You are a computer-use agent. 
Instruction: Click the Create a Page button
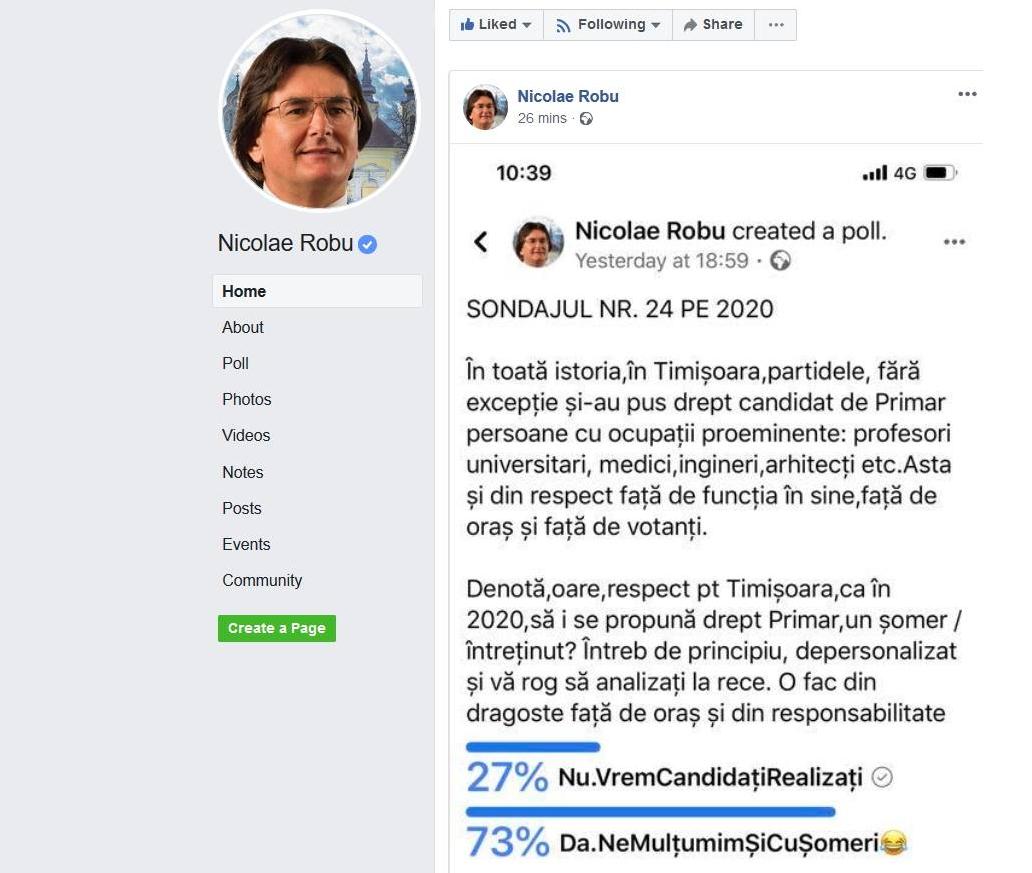coord(277,628)
